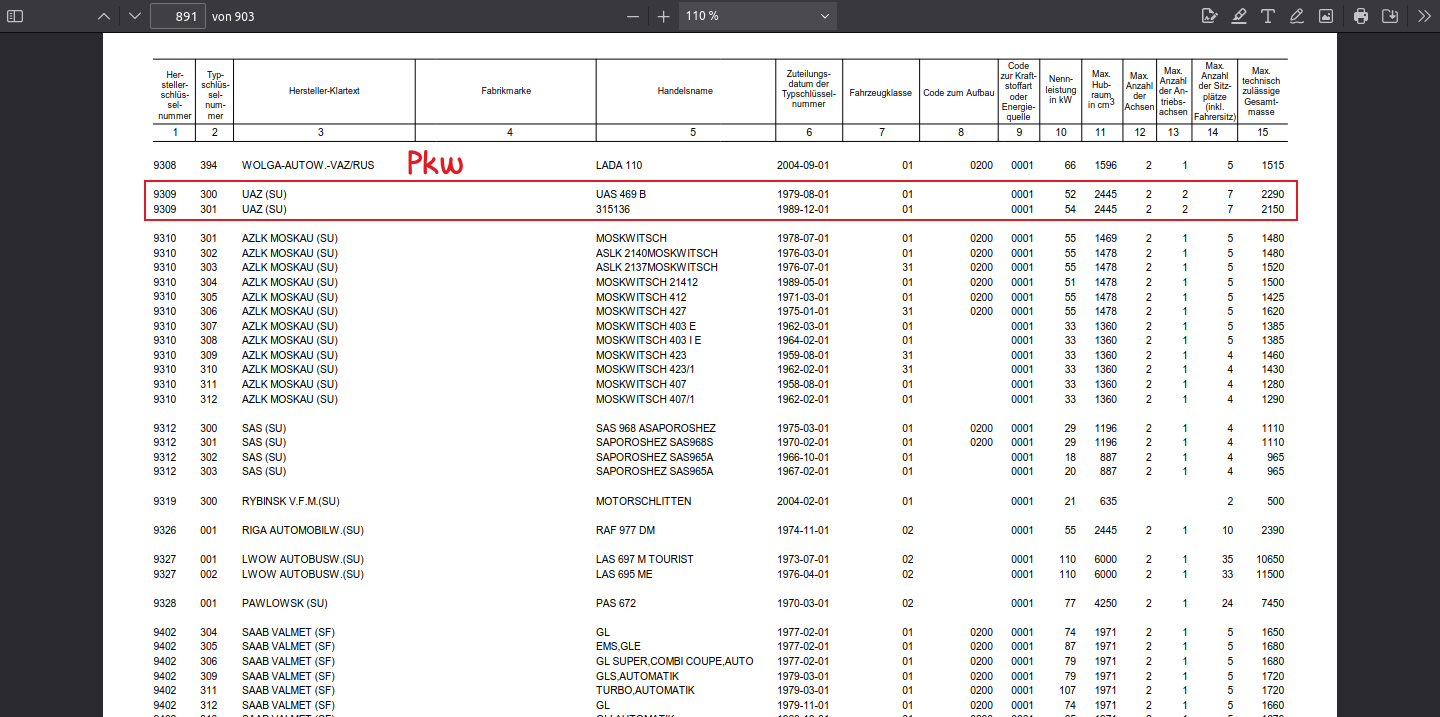This screenshot has height=717, width=1440.
Task: Click the 'RYBINSK V.F.M.(SU)' manufacturer cell
Action: click(x=291, y=501)
